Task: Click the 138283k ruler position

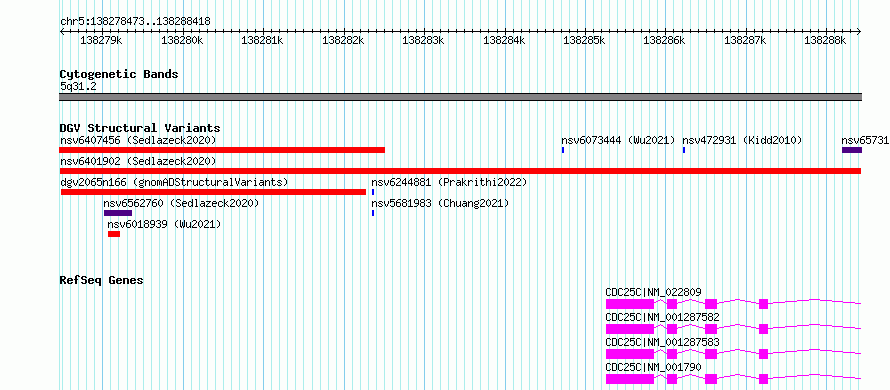Action: (x=423, y=40)
